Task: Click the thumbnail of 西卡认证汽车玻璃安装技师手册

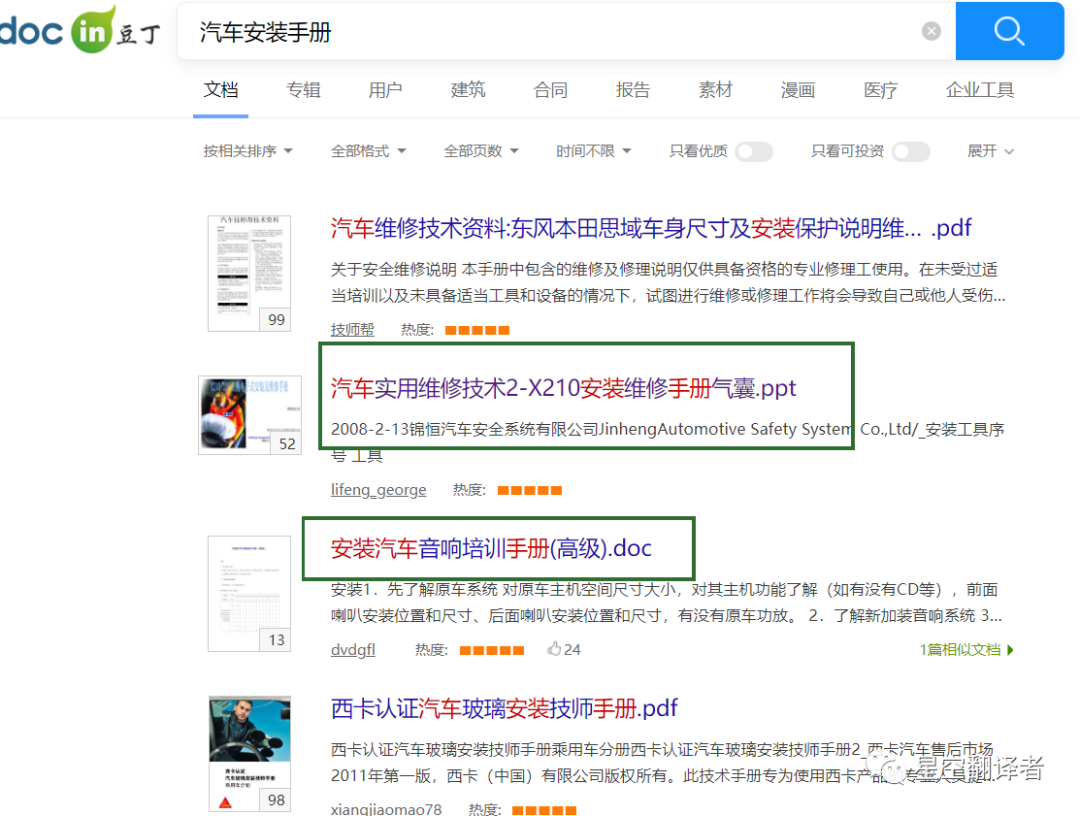Action: pos(249,752)
